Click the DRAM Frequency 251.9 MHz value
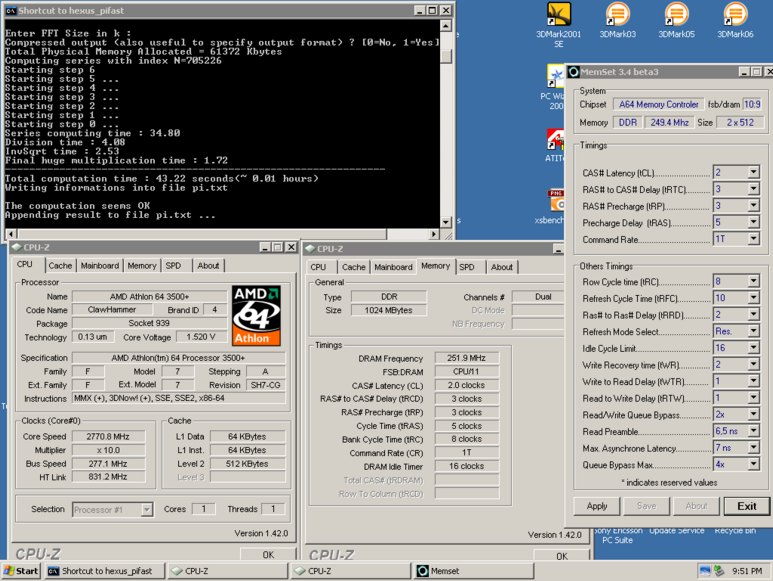Screen dimensions: 773x581 [x=467, y=358]
